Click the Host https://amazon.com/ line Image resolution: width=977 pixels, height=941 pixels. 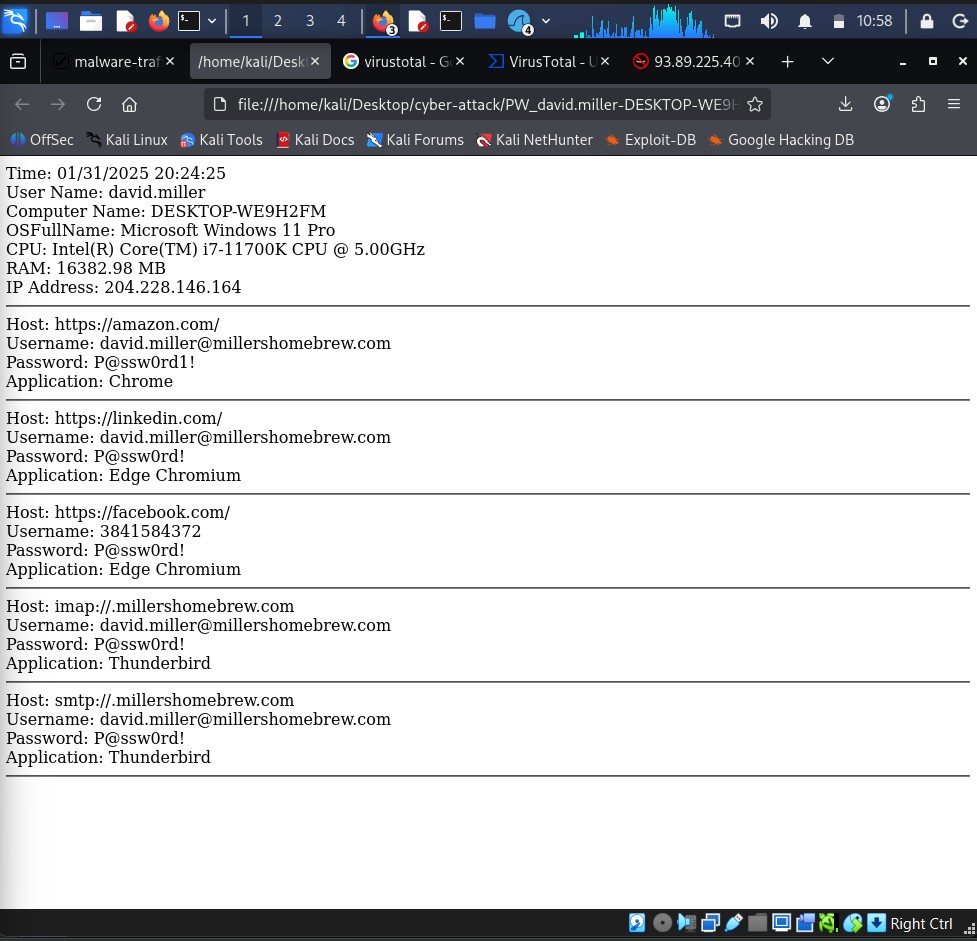pyautogui.click(x=113, y=324)
